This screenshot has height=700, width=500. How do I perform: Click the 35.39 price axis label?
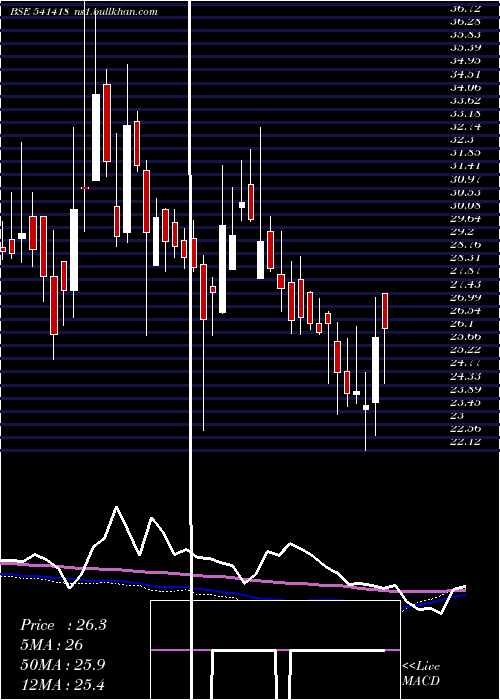[466, 48]
